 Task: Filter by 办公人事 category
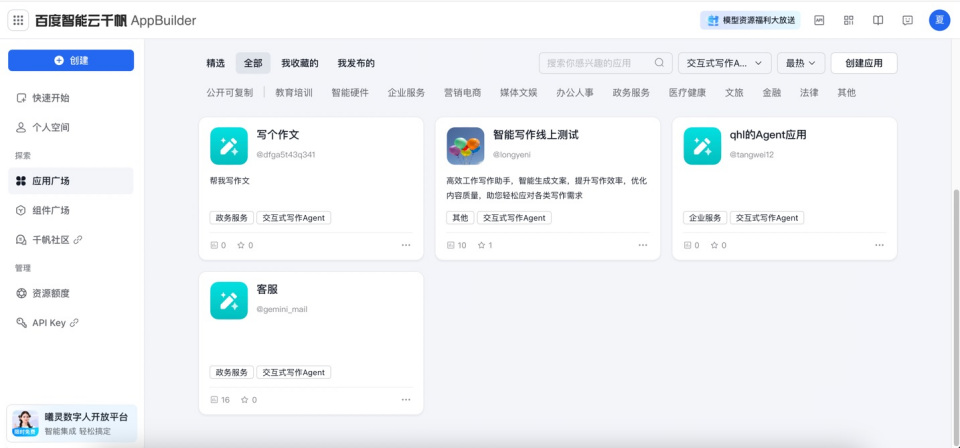point(575,93)
